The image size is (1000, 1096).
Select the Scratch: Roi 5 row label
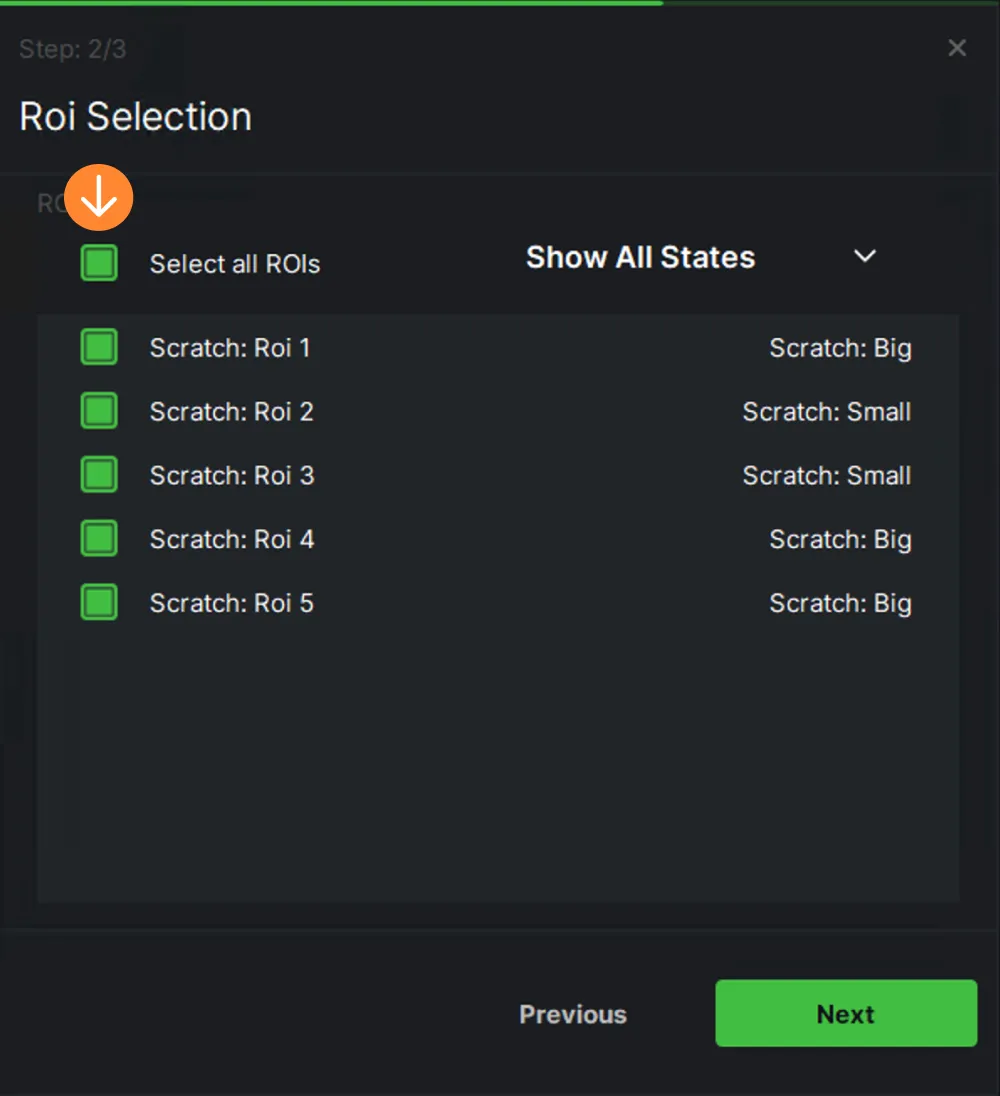[232, 603]
